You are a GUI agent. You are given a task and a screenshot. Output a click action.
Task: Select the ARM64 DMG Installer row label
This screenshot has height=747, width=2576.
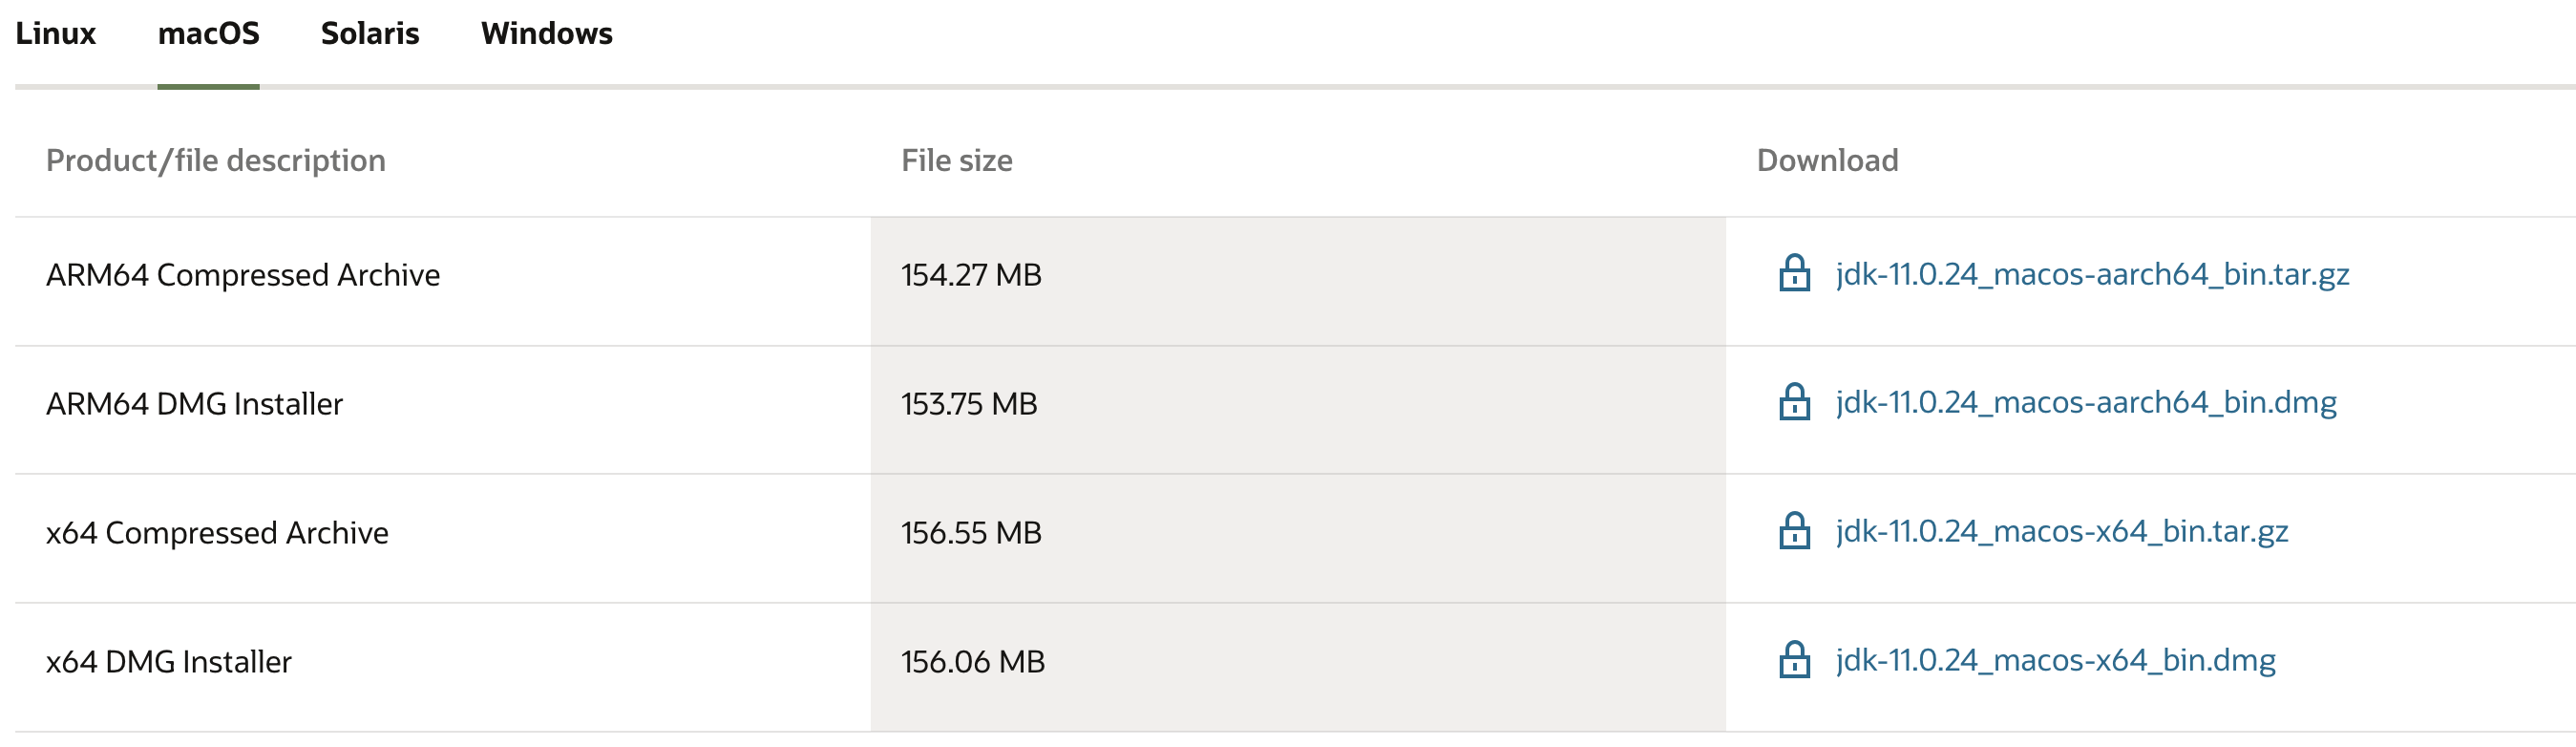click(x=195, y=404)
